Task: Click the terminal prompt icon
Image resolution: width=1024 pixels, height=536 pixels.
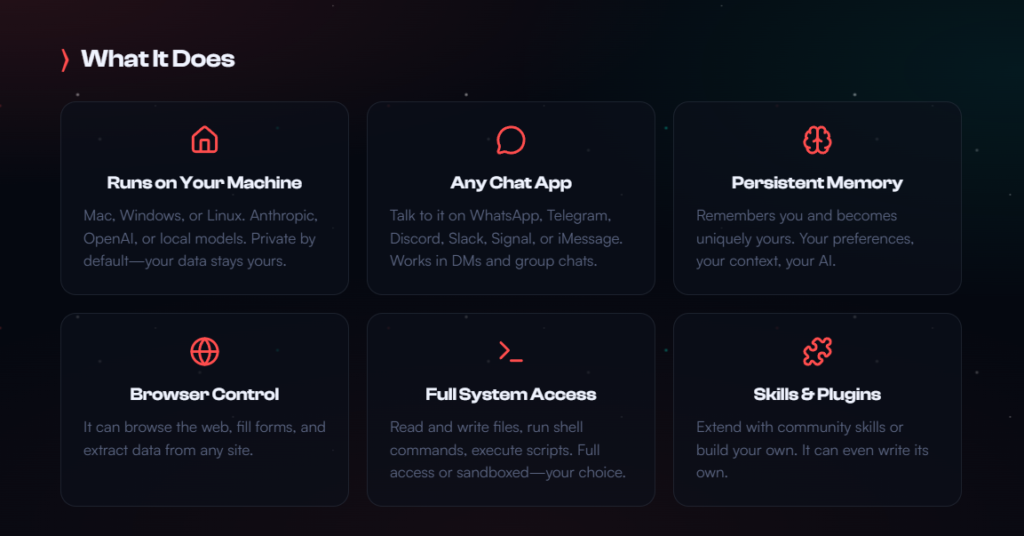Action: coord(511,351)
